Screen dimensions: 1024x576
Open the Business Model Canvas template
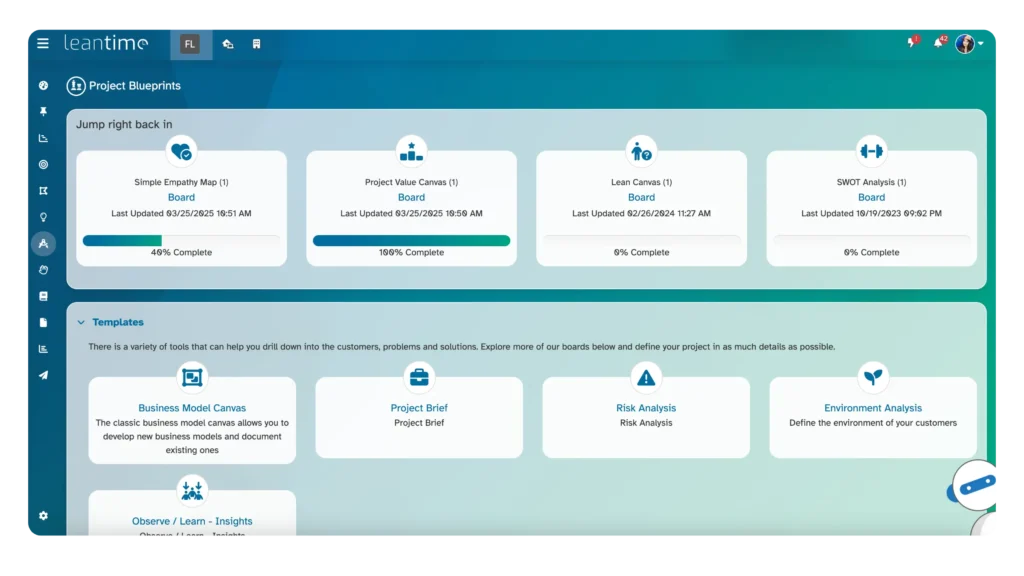[x=192, y=408]
